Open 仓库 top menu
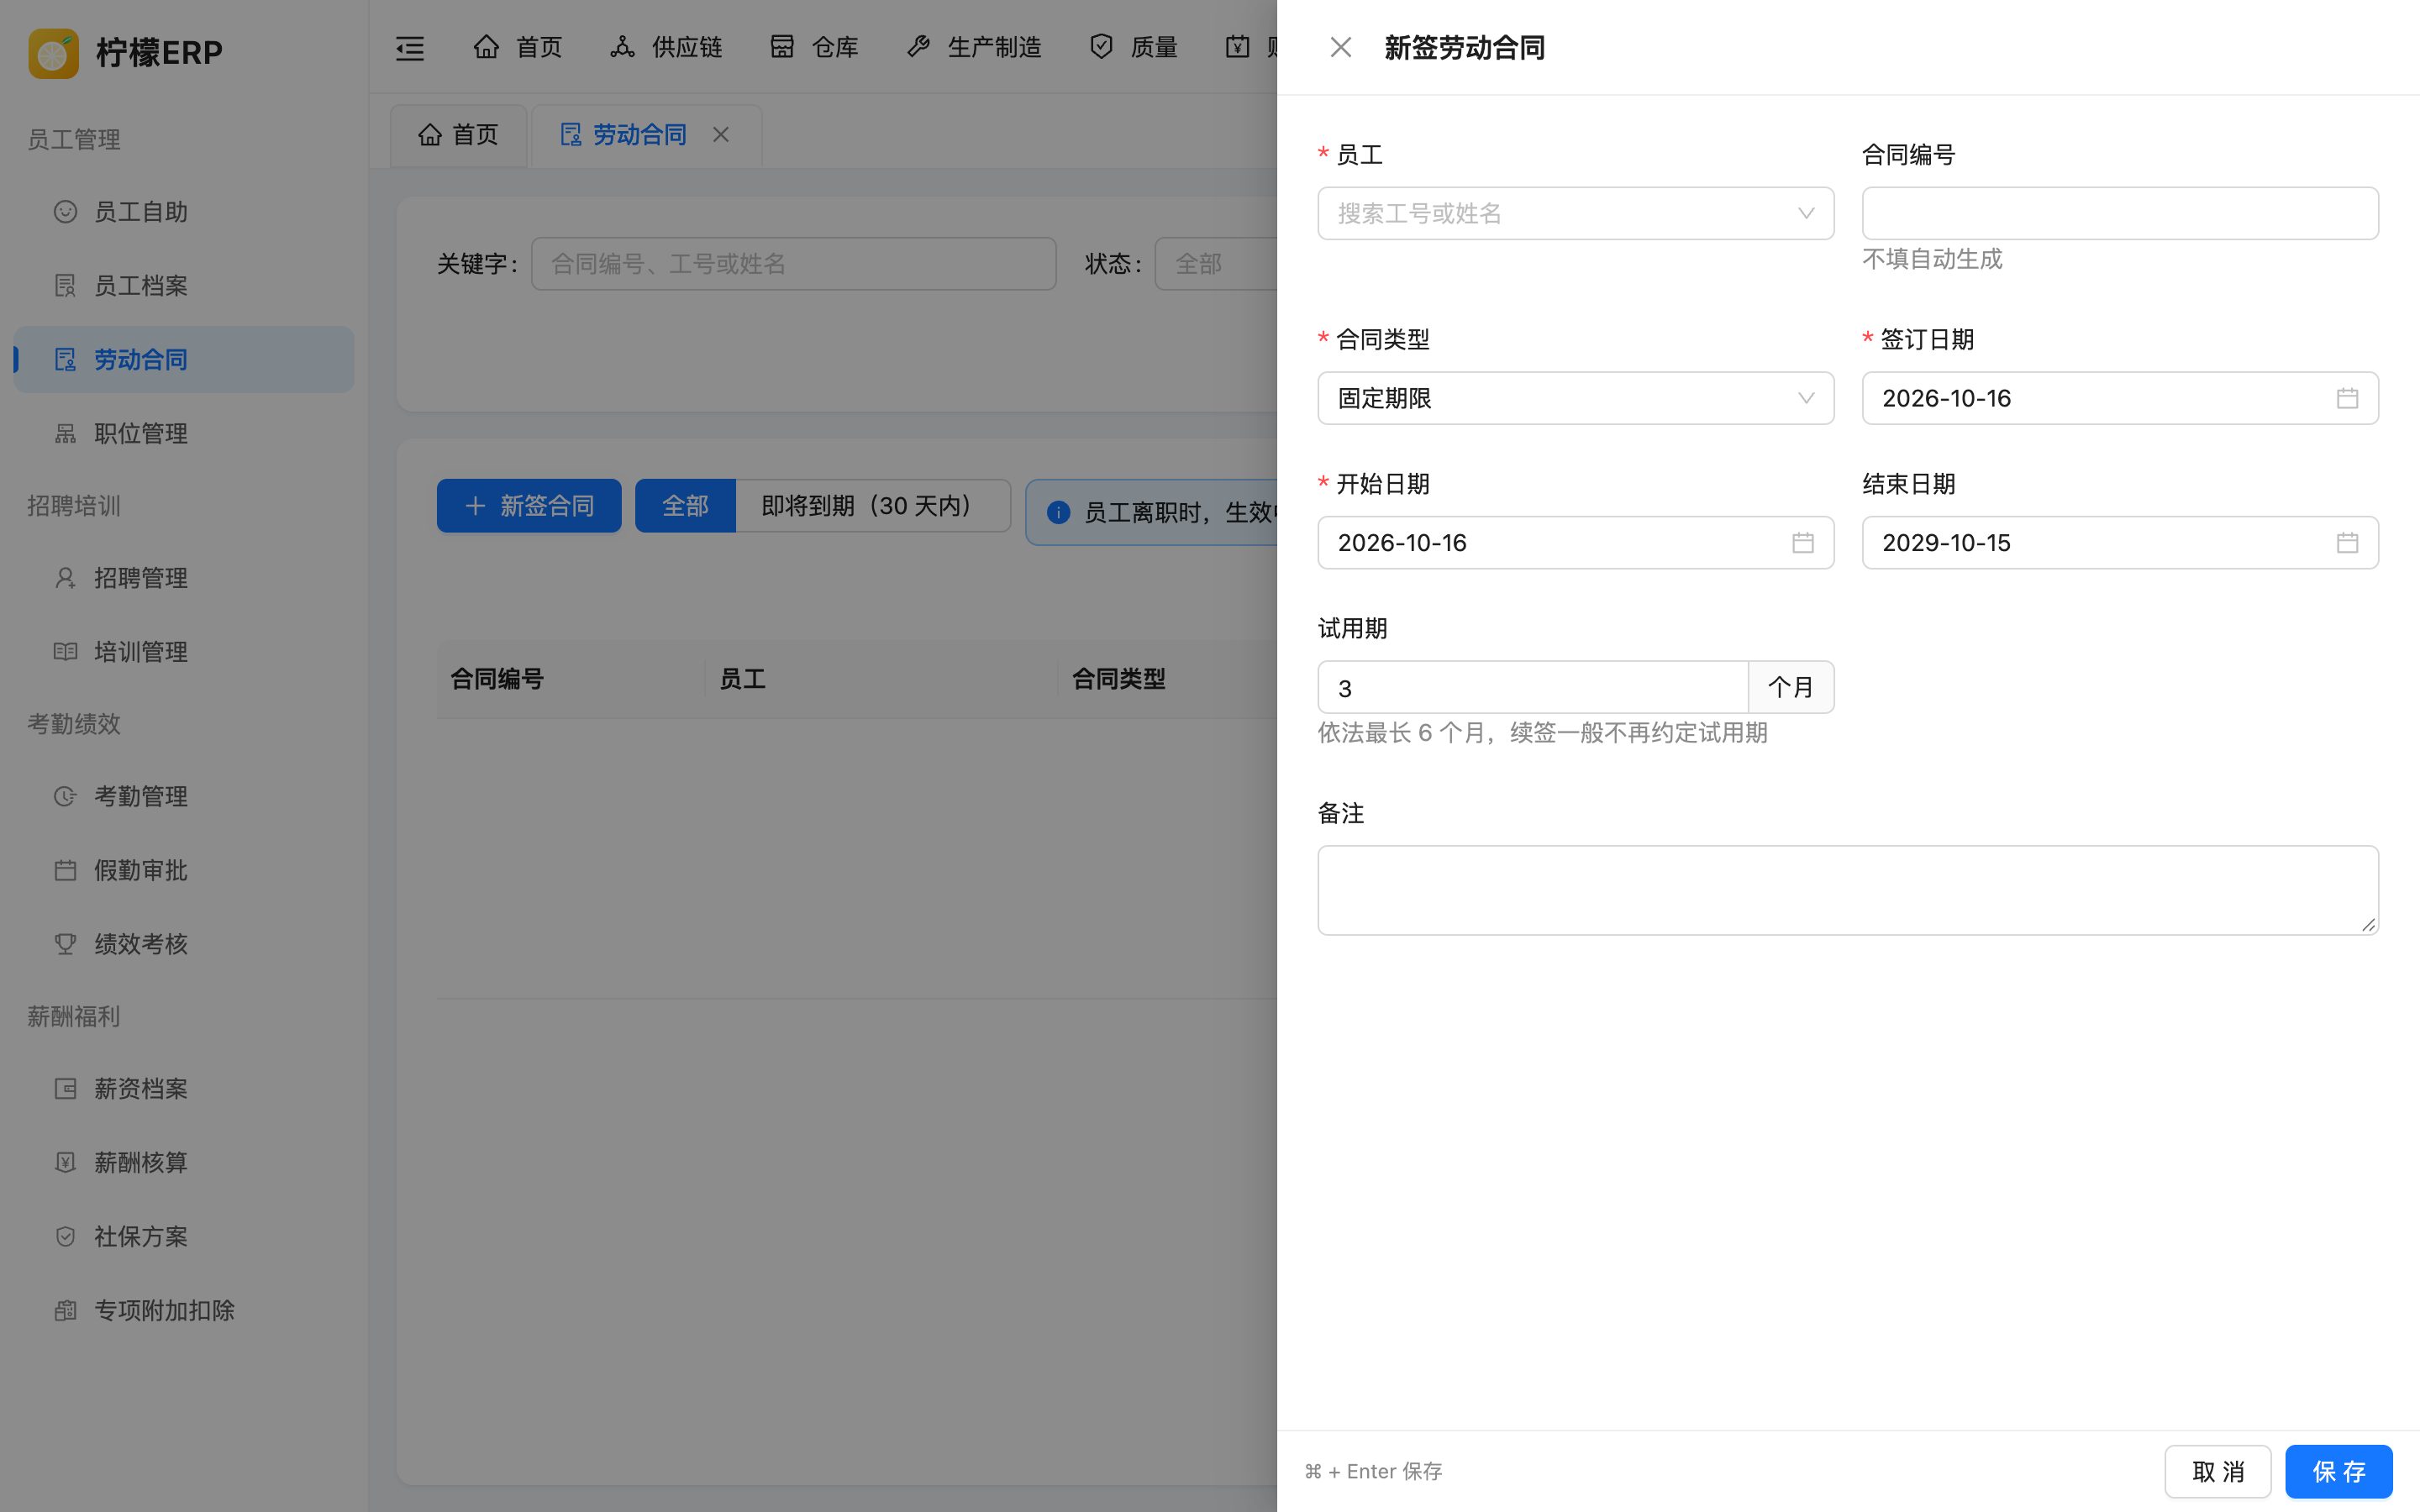The width and height of the screenshot is (2420, 1512). [x=814, y=47]
